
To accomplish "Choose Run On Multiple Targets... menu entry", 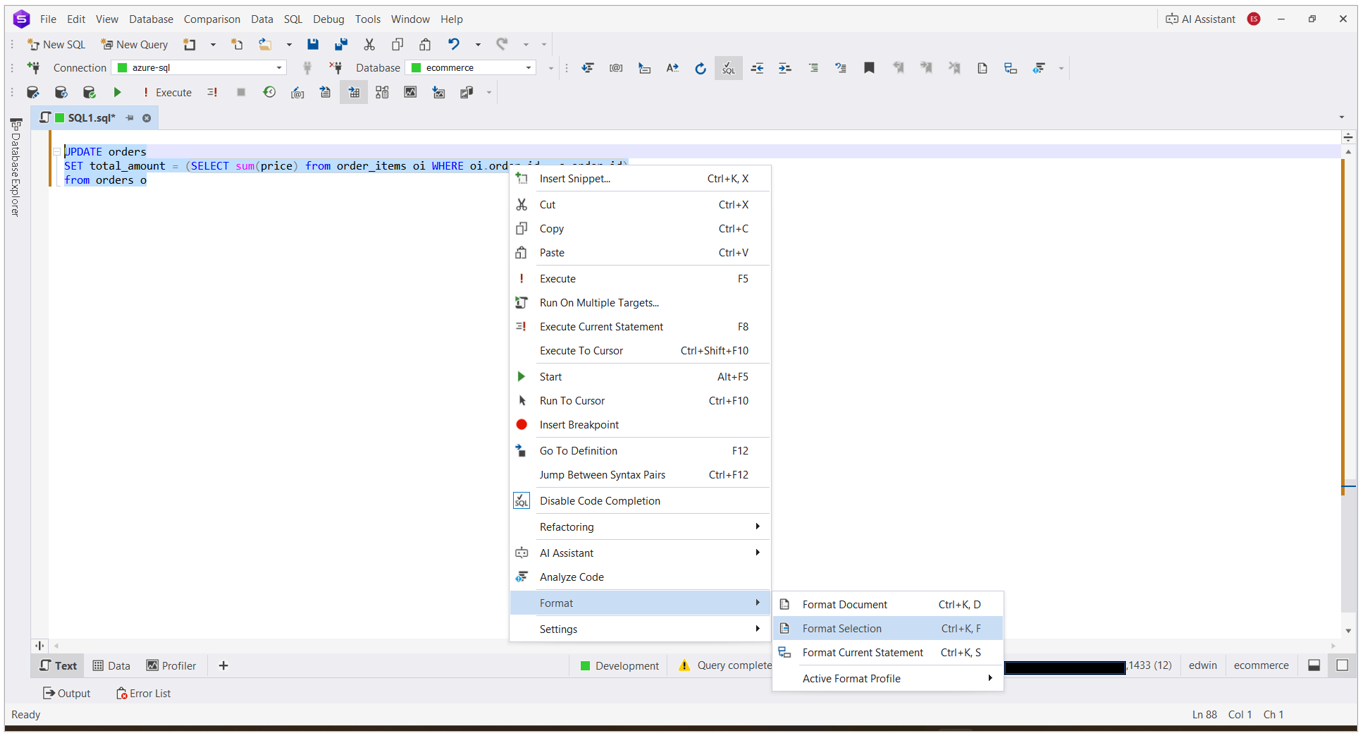I will pyautogui.click(x=640, y=303).
